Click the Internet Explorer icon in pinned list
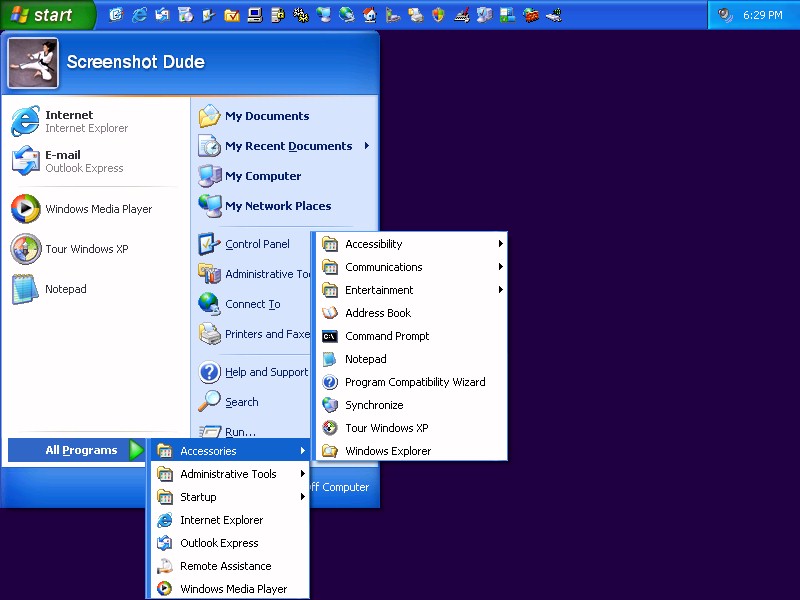The image size is (800, 600). tap(25, 122)
